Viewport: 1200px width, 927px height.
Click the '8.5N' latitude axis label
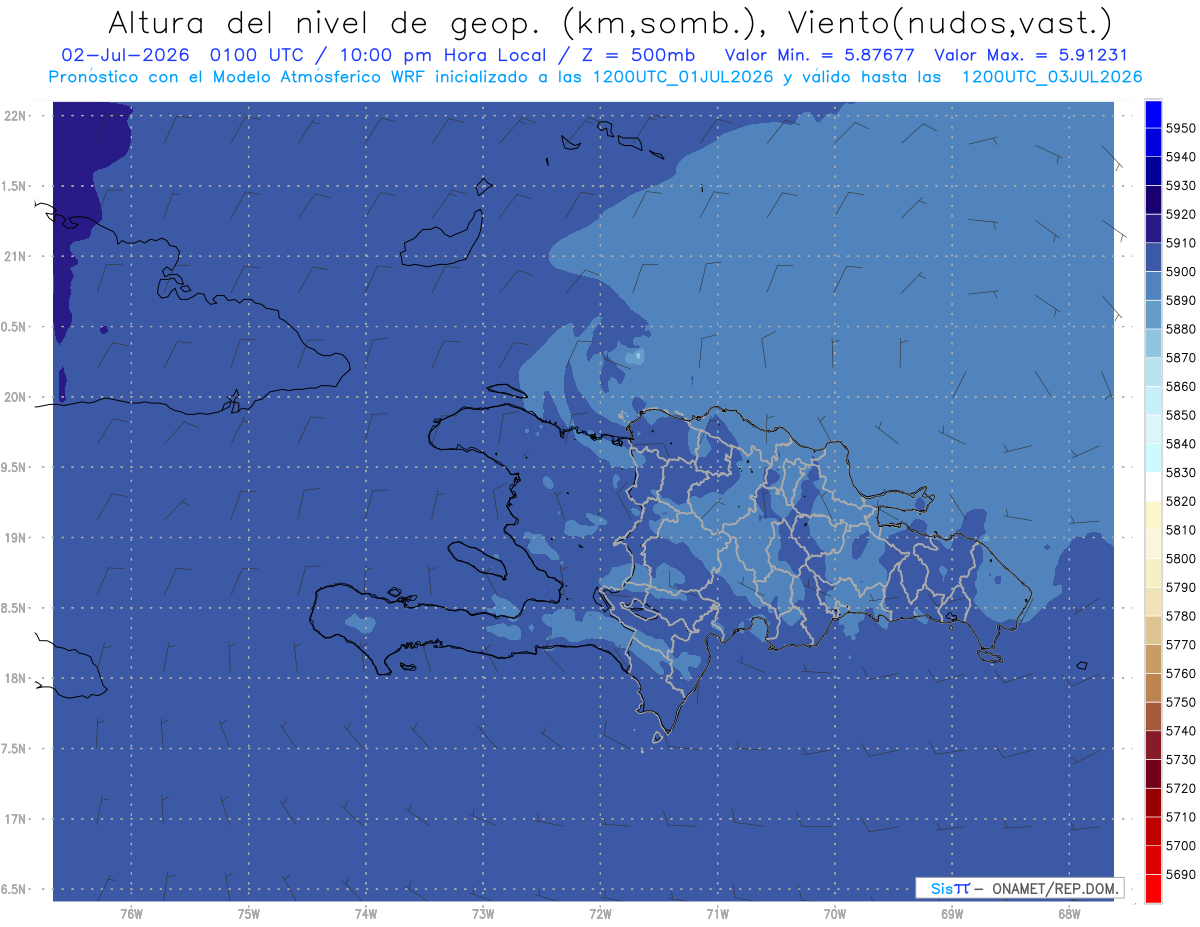point(15,608)
